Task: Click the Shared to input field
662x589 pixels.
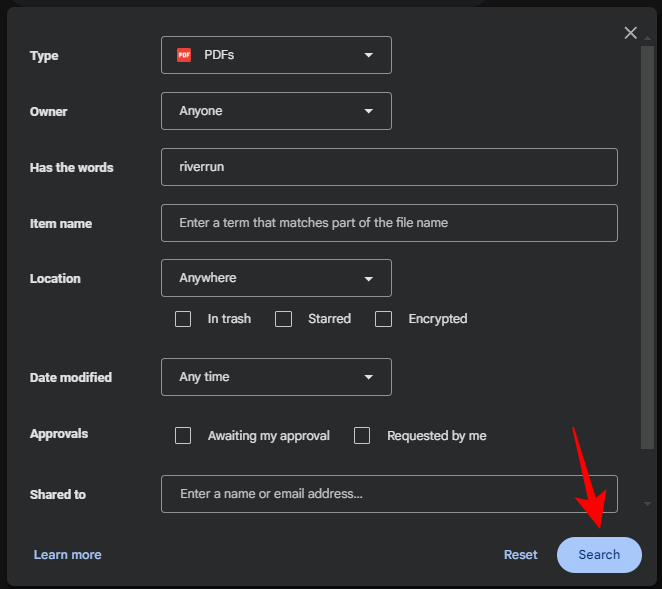Action: pyautogui.click(x=389, y=494)
